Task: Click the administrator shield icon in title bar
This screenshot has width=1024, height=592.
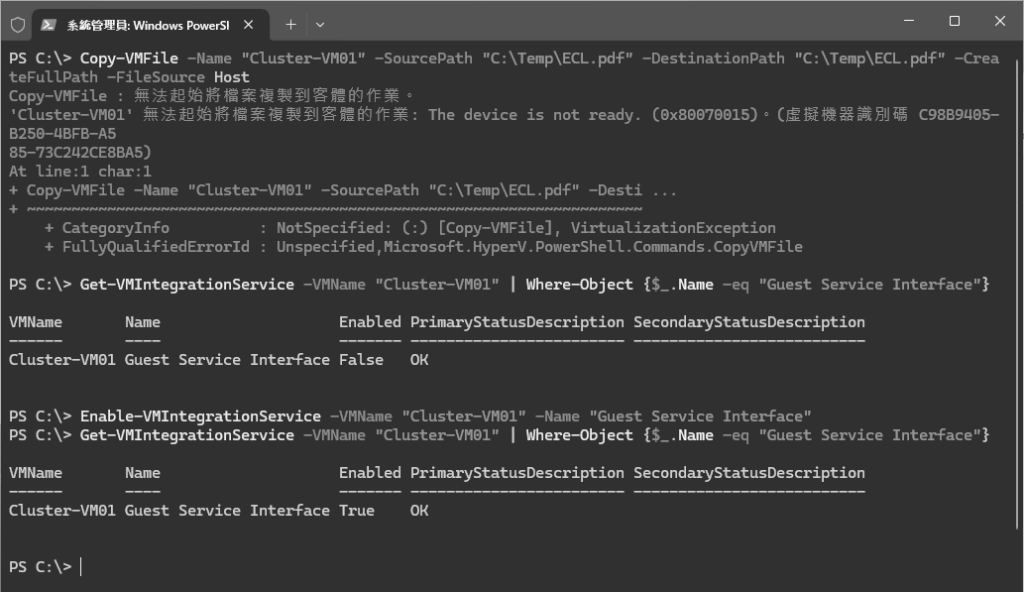Action: [x=18, y=25]
